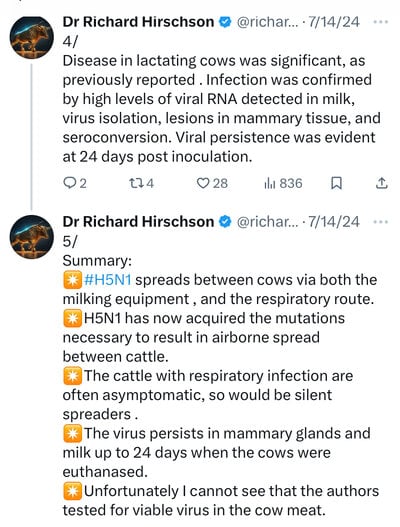Image resolution: width=400 pixels, height=527 pixels.
Task: Click the @richar... handle on summary tweet
Action: click(x=268, y=222)
